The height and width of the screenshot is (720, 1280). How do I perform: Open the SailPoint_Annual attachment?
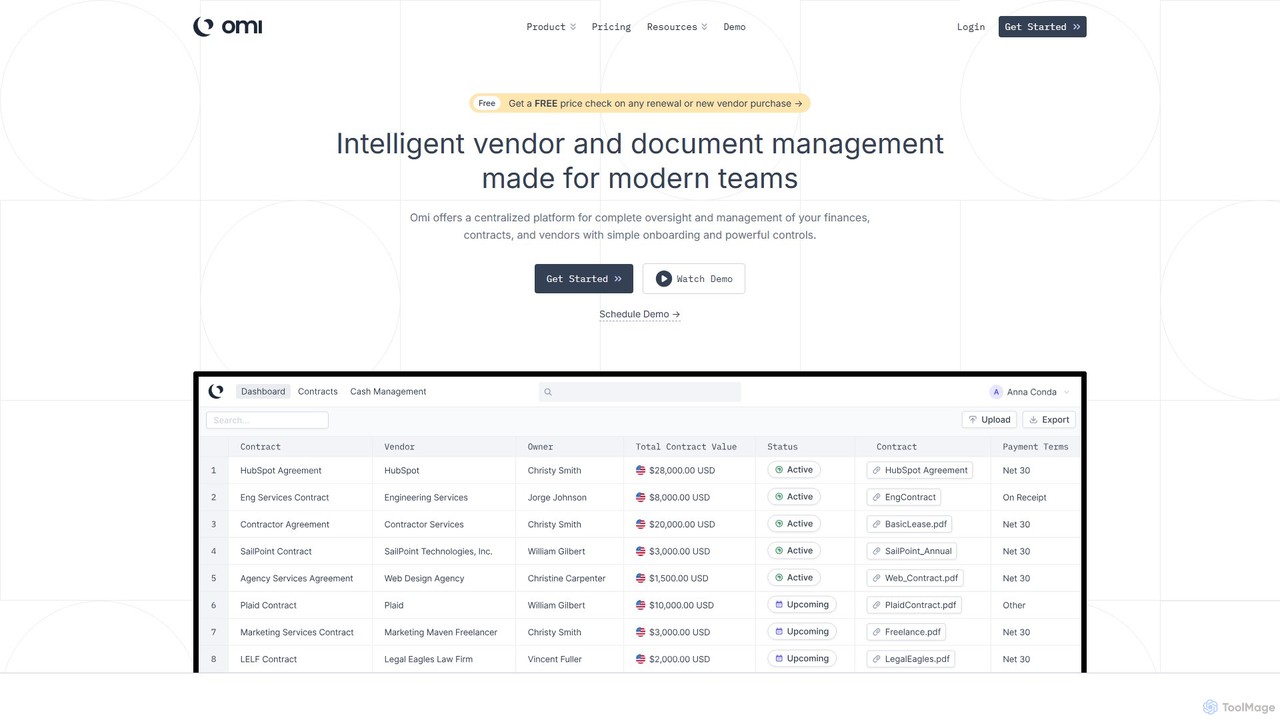point(912,551)
